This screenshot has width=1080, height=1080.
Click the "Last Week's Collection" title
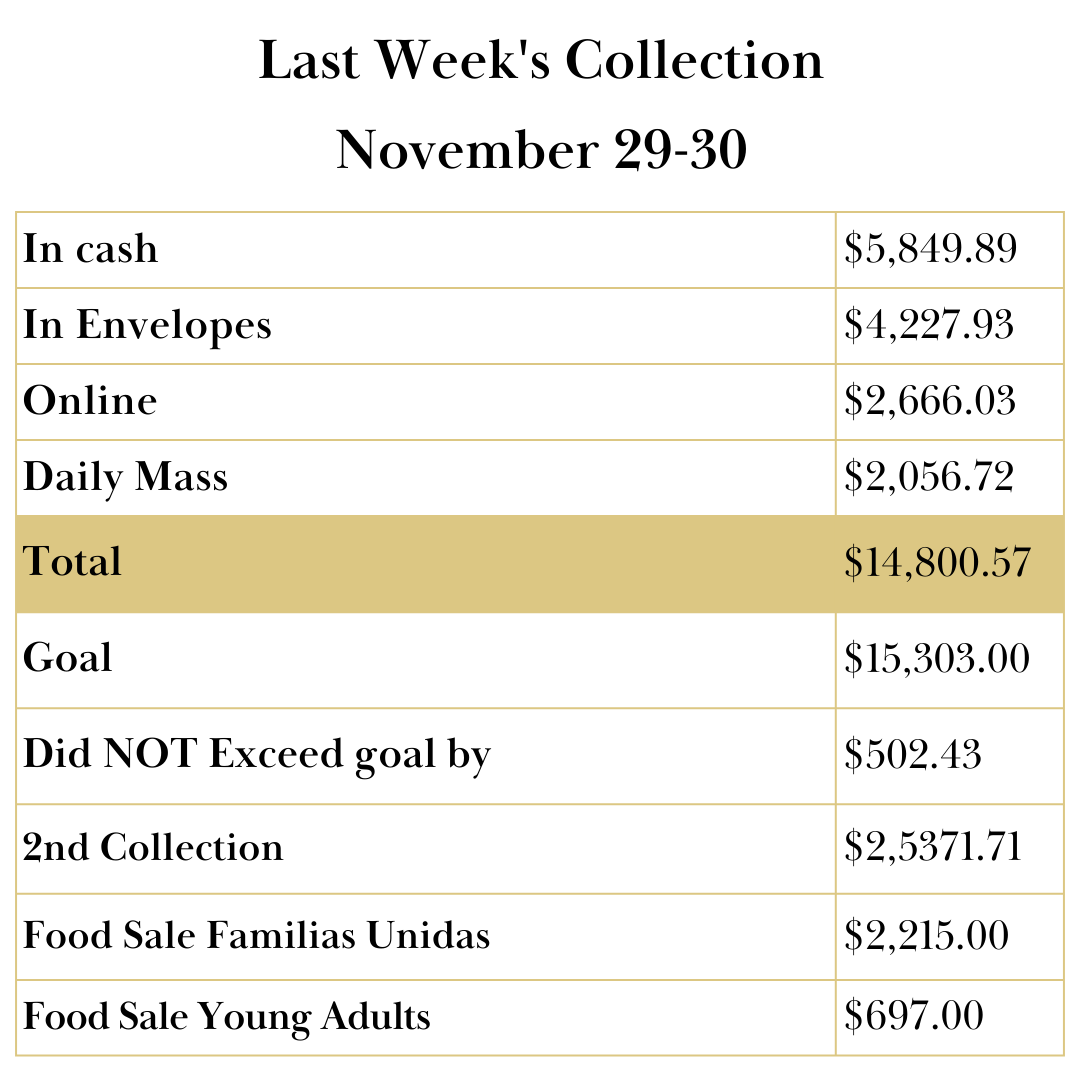tap(541, 61)
